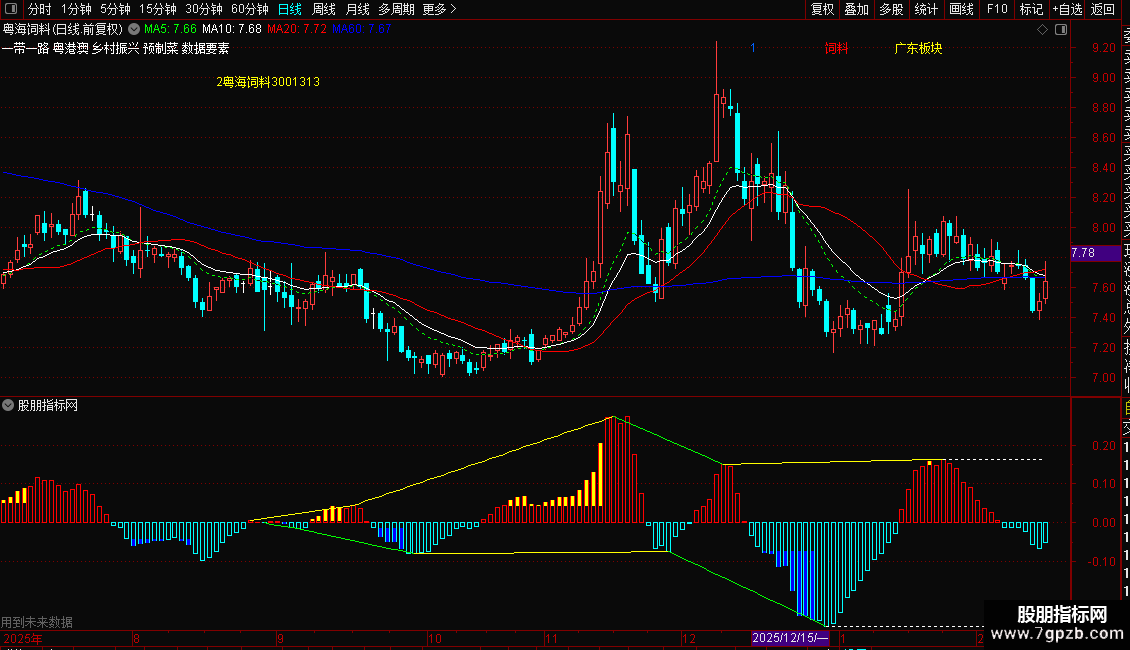1130x650 pixels.
Task: Click the 2025年 label on time axis
Action: pos(22,638)
